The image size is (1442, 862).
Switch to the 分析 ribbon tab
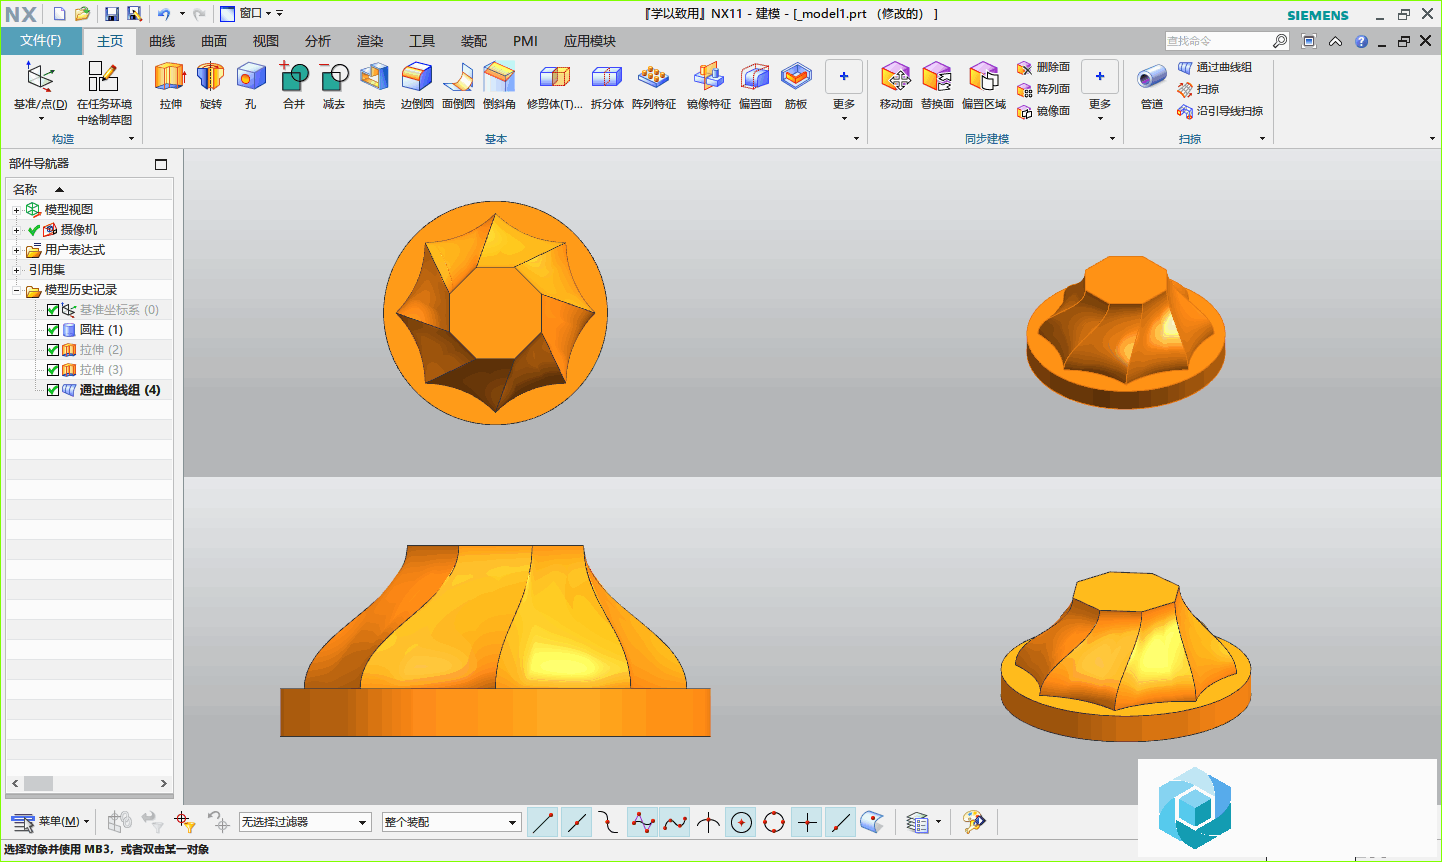click(318, 41)
